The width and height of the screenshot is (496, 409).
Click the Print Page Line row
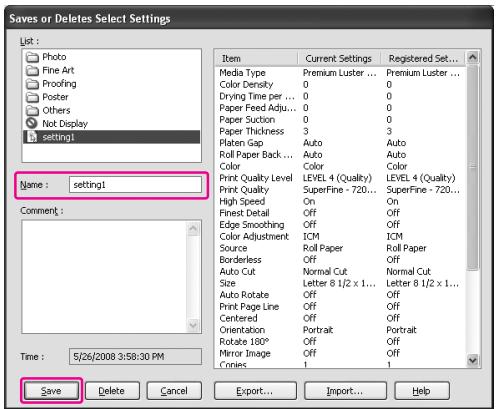340,306
